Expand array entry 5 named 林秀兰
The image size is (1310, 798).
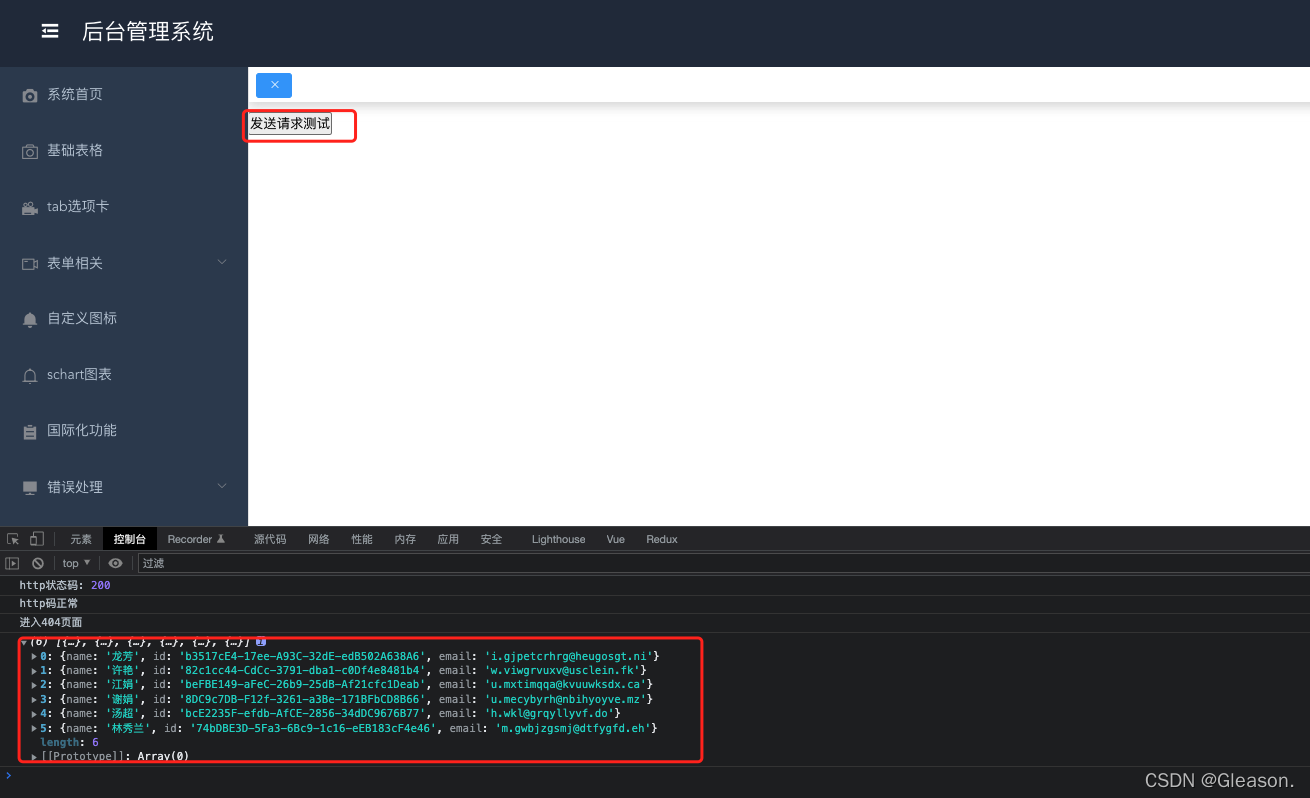coord(35,728)
